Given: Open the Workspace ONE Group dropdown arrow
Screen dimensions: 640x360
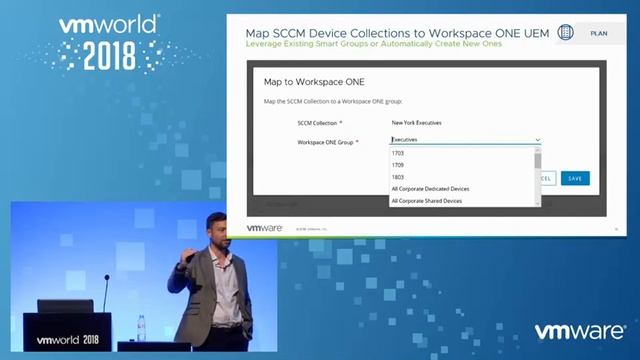Looking at the screenshot, I should coord(538,140).
